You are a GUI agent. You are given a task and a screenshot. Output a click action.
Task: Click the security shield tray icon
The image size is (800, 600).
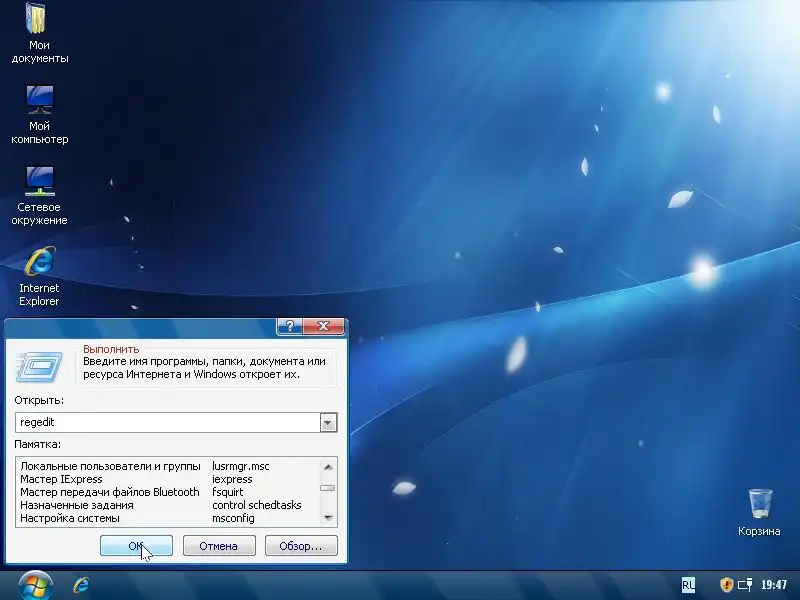pos(726,585)
